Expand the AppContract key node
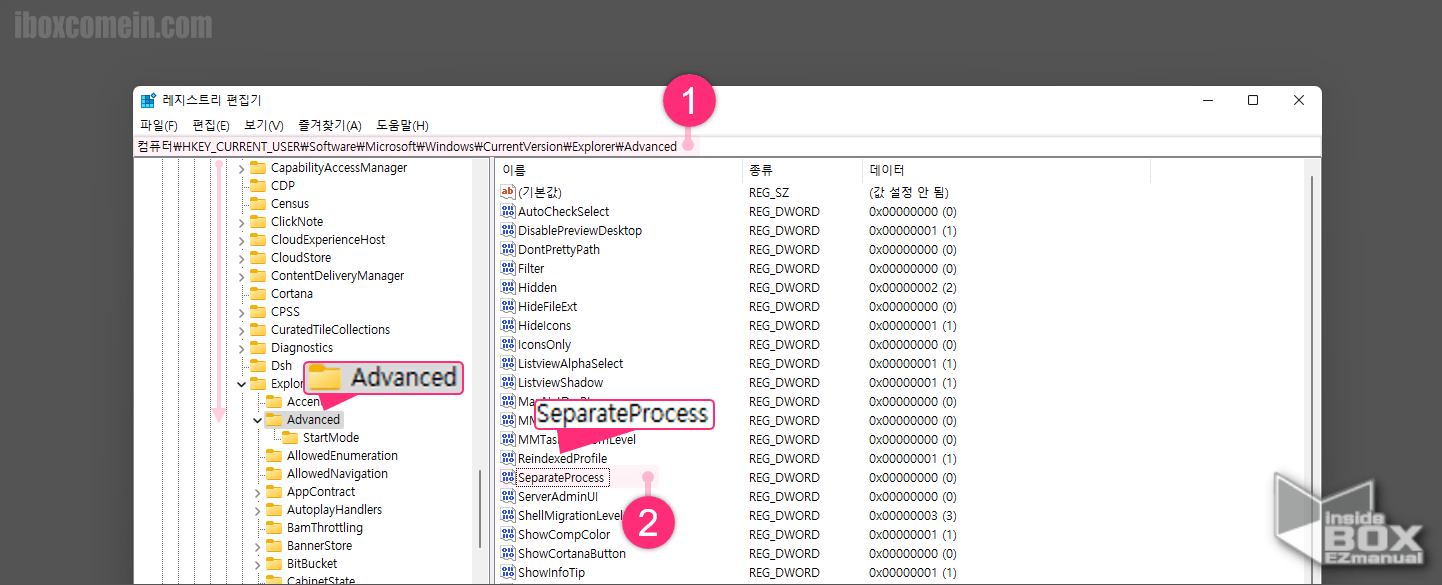 point(257,492)
